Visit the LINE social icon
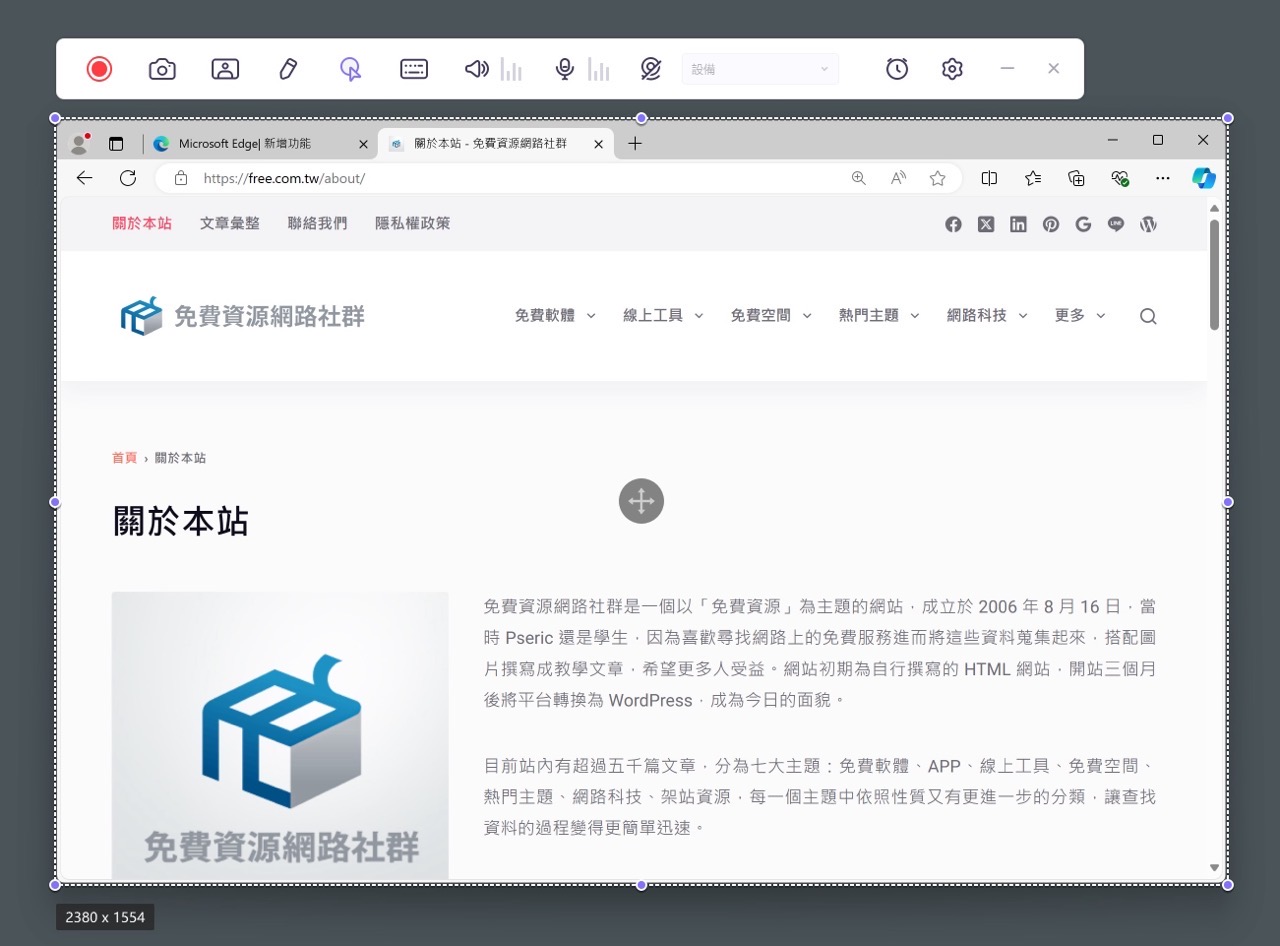The height and width of the screenshot is (946, 1280). [1116, 224]
